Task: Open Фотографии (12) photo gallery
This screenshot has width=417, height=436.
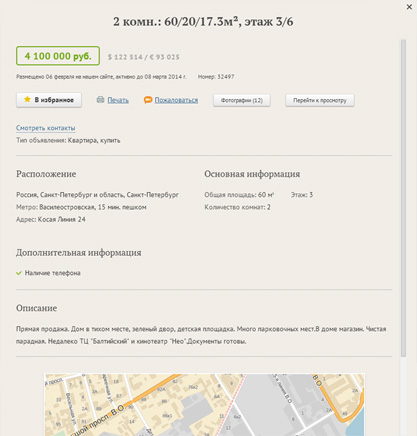Action: coord(242,100)
